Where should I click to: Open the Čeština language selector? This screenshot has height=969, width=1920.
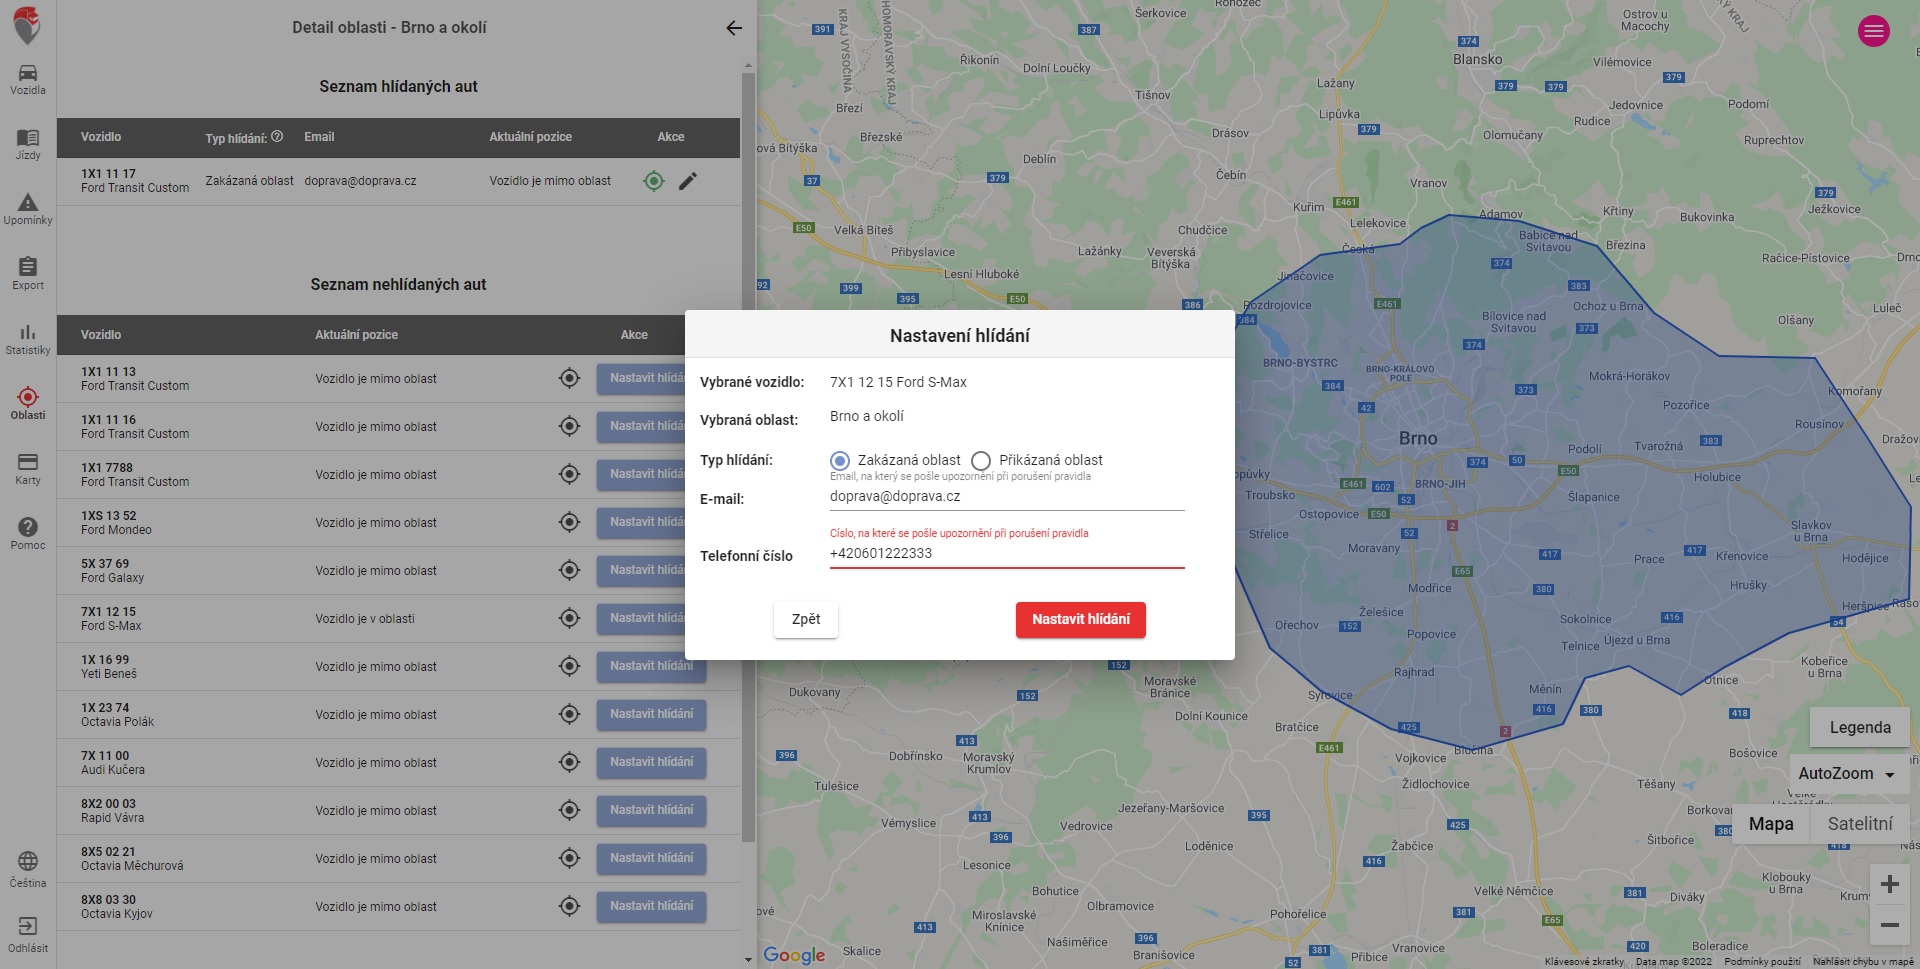tap(28, 868)
